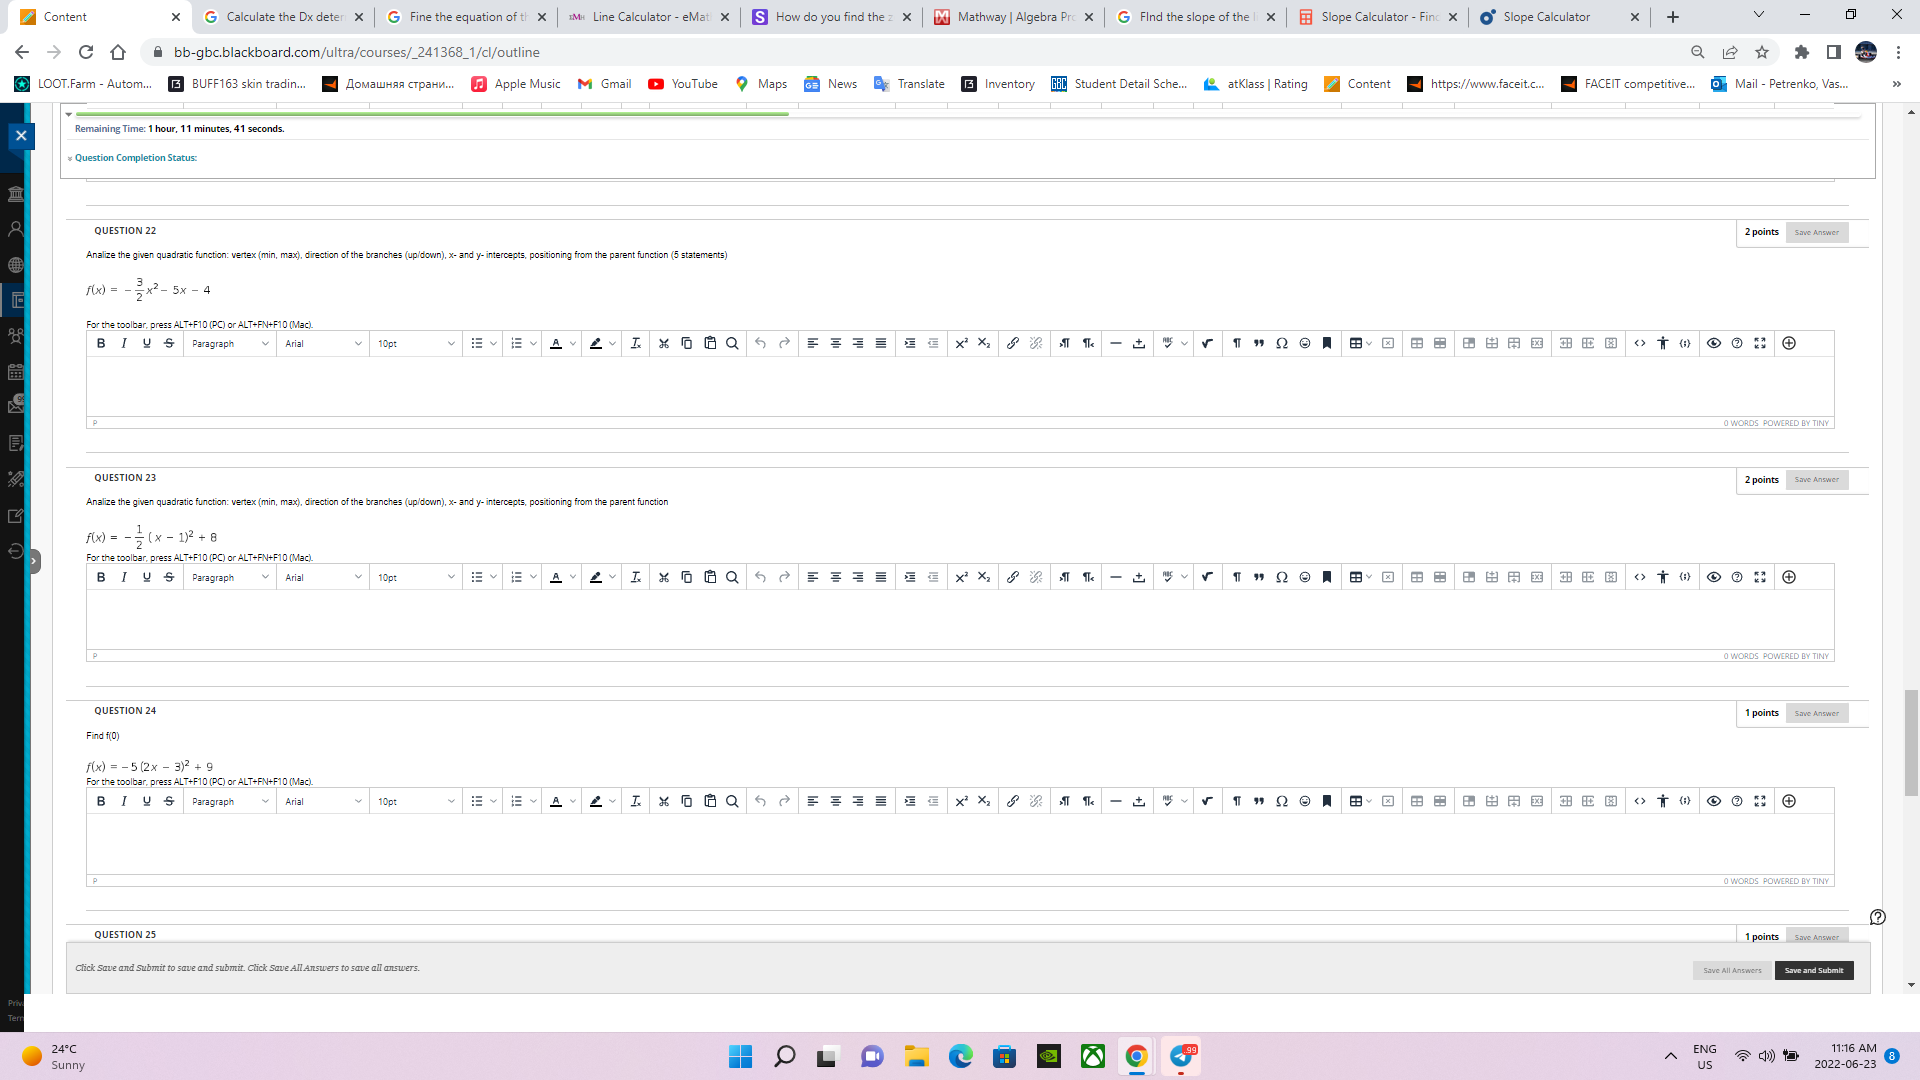Open Gmail from the bookmarks bar
The image size is (1920, 1080).
point(604,84)
